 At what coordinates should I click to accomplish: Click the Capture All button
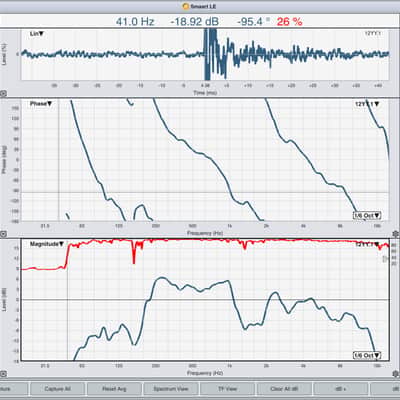pyautogui.click(x=57, y=389)
